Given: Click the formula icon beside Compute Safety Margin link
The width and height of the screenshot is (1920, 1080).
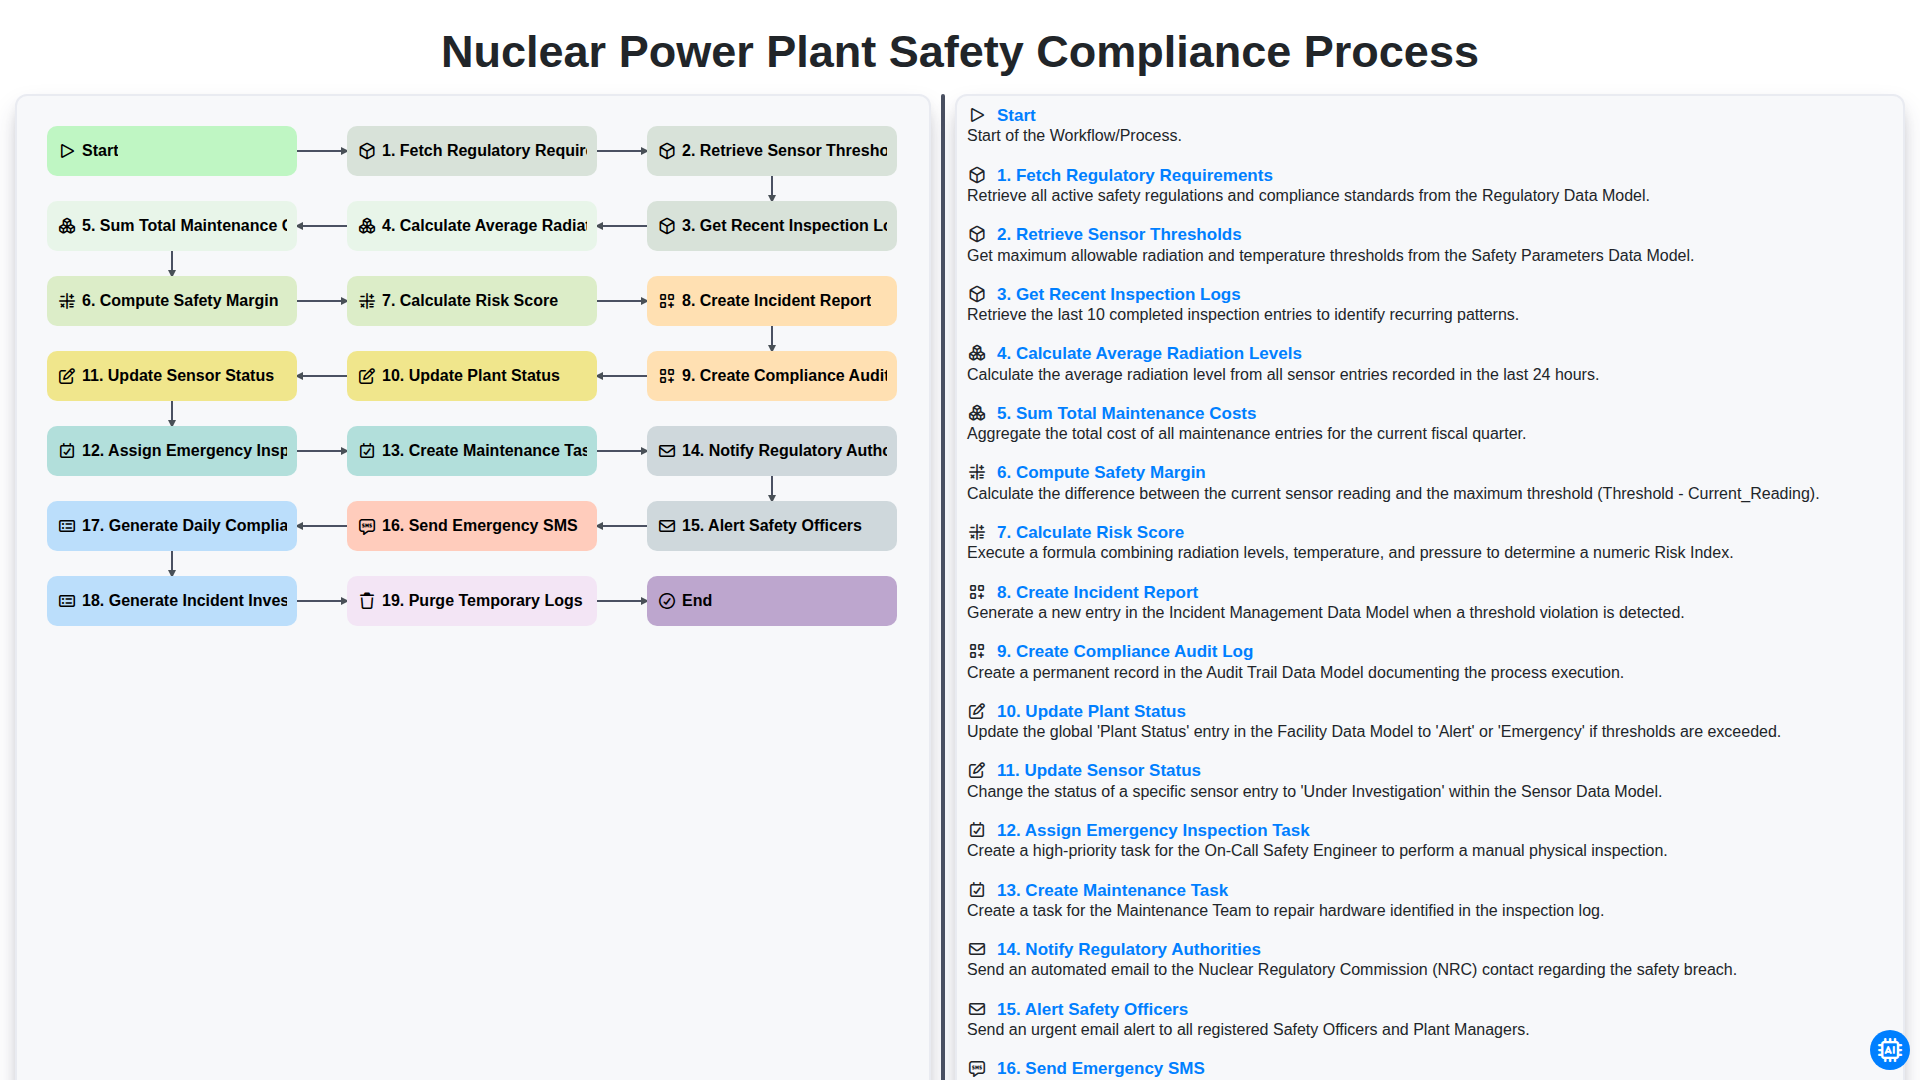Looking at the screenshot, I should click(x=977, y=472).
